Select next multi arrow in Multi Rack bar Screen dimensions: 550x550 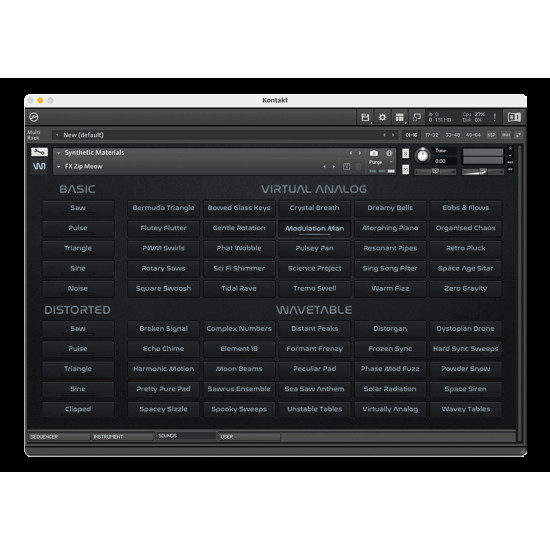[393, 135]
